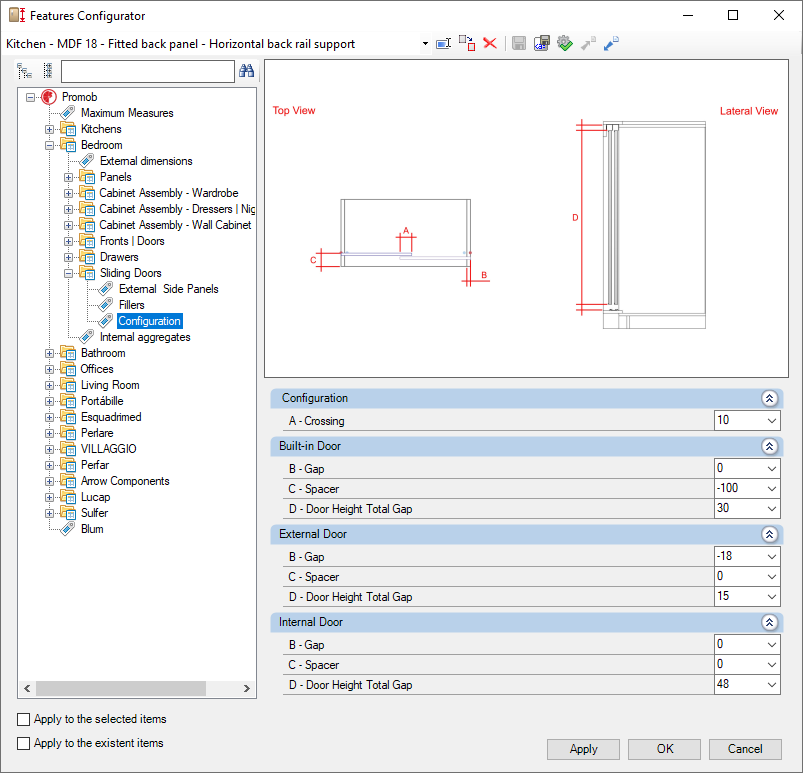
Task: Select Cabinet Assembly - Wall Cabinet item
Action: click(175, 225)
